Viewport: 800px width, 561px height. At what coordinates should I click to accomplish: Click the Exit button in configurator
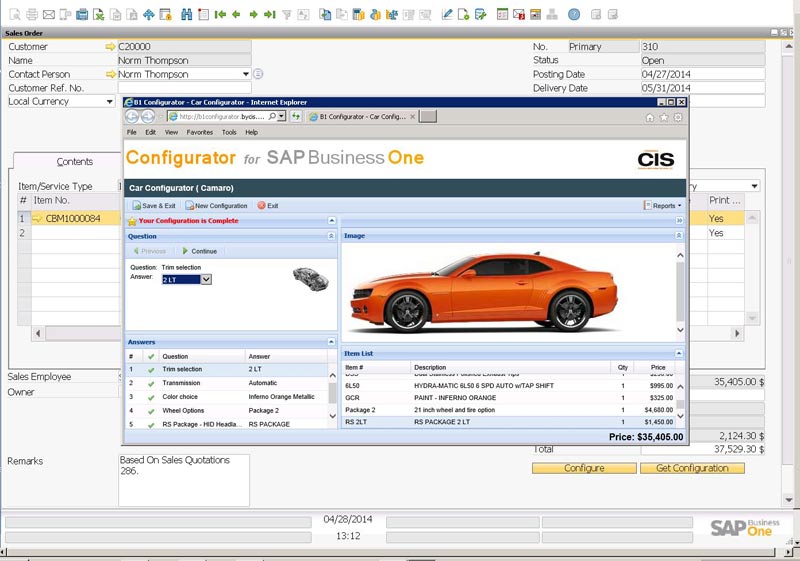click(268, 206)
